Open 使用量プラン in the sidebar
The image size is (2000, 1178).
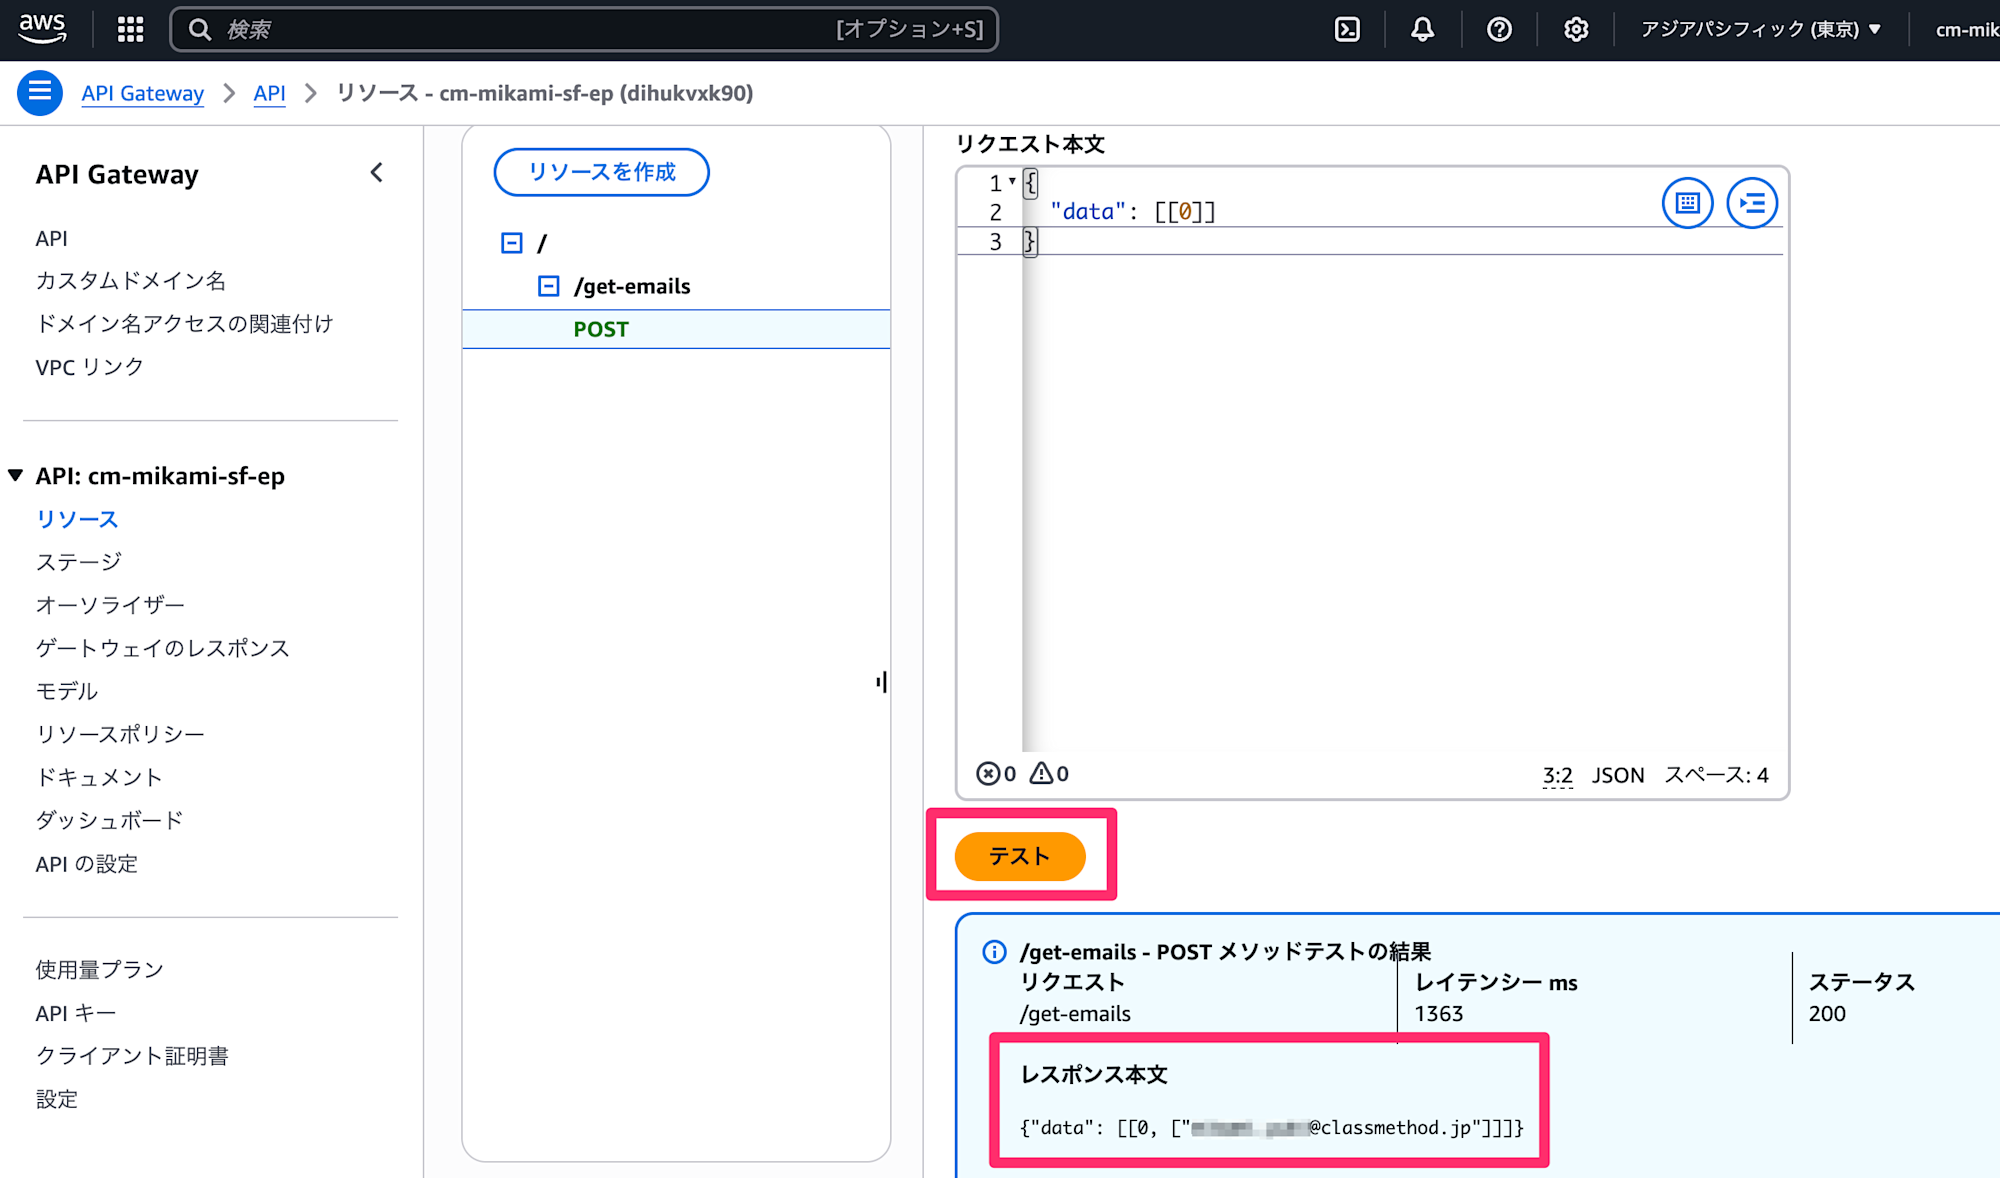(x=100, y=969)
